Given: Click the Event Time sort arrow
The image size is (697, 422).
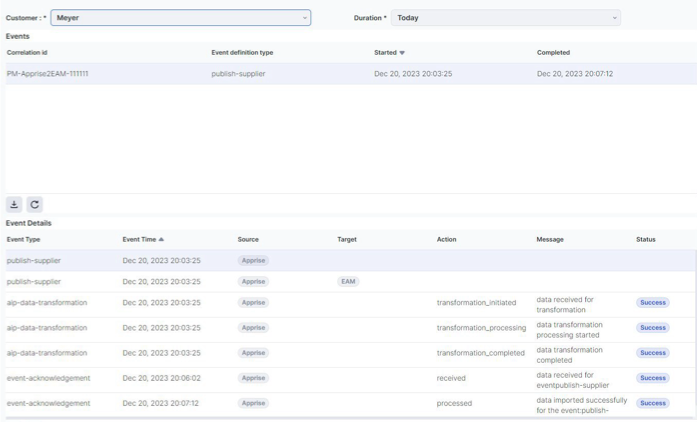Looking at the screenshot, I should click(x=162, y=240).
